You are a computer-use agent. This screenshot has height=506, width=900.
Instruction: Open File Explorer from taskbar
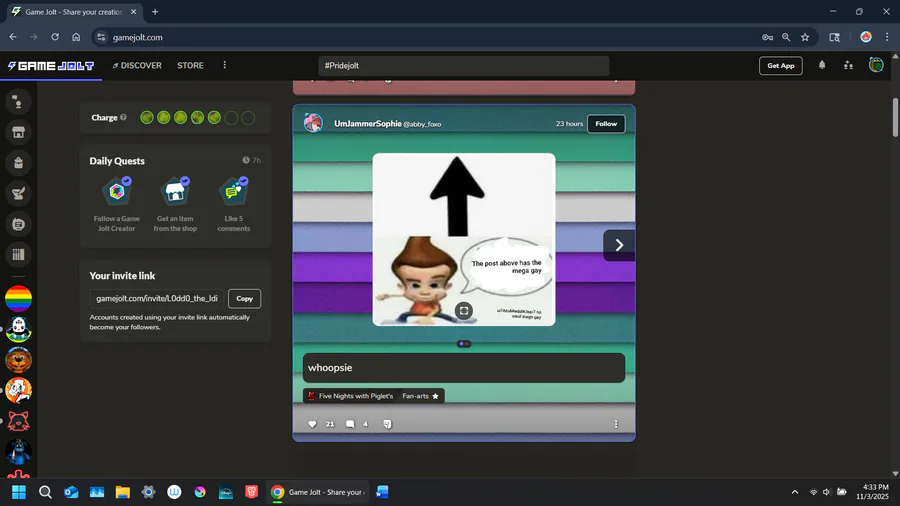coord(122,492)
